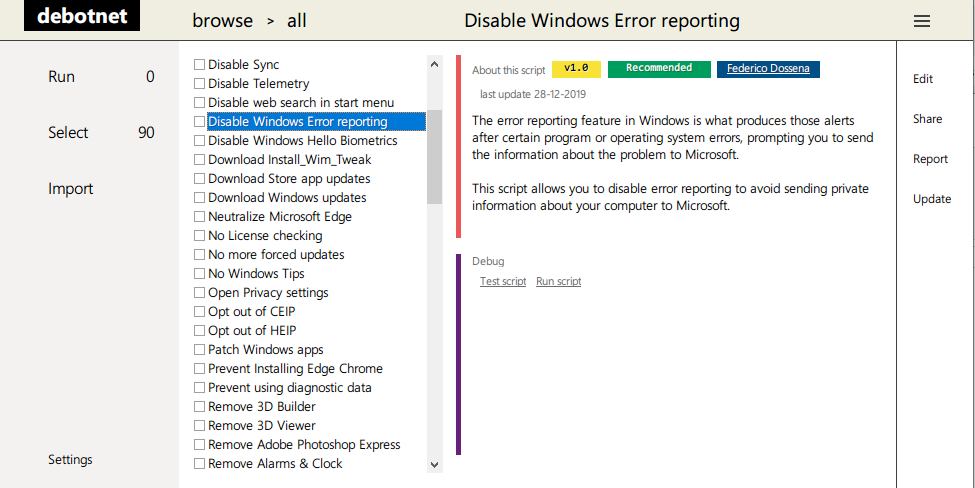Image resolution: width=975 pixels, height=488 pixels.
Task: Click the Test script link
Action: 503,282
